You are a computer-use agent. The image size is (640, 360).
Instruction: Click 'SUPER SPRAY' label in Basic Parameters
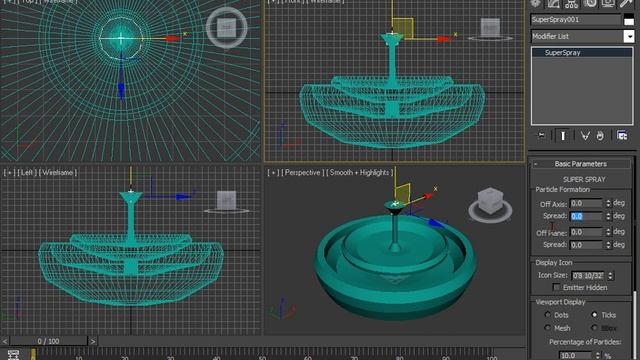pyautogui.click(x=584, y=179)
